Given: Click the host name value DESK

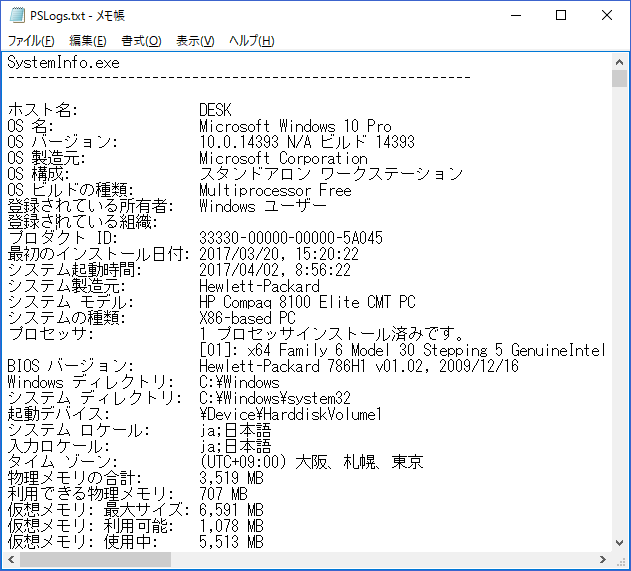Looking at the screenshot, I should click(215, 110).
